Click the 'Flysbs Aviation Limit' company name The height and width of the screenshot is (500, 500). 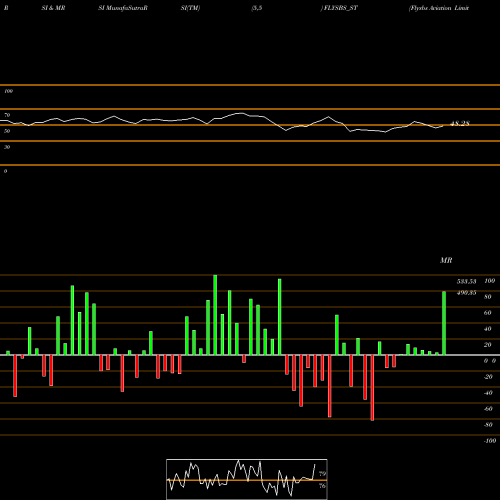click(439, 8)
